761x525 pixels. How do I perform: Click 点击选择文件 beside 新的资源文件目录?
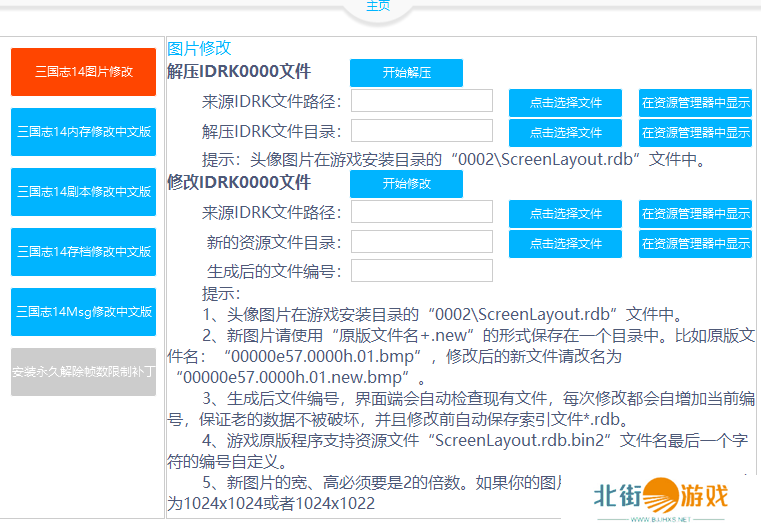pos(566,244)
